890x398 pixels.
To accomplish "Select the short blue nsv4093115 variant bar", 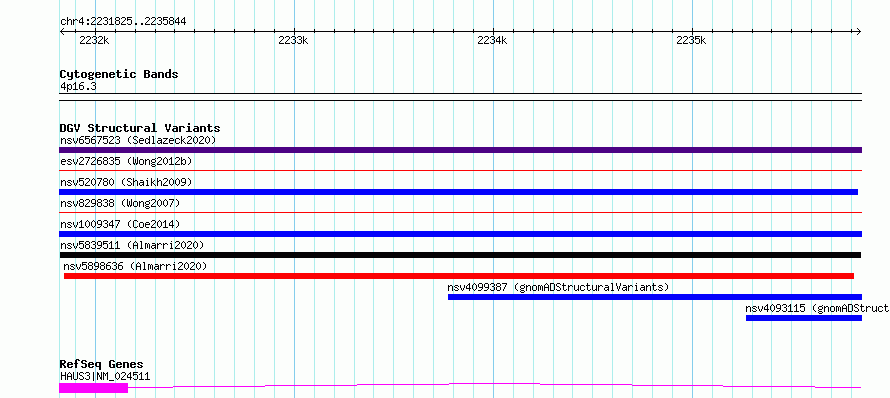I will [804, 318].
